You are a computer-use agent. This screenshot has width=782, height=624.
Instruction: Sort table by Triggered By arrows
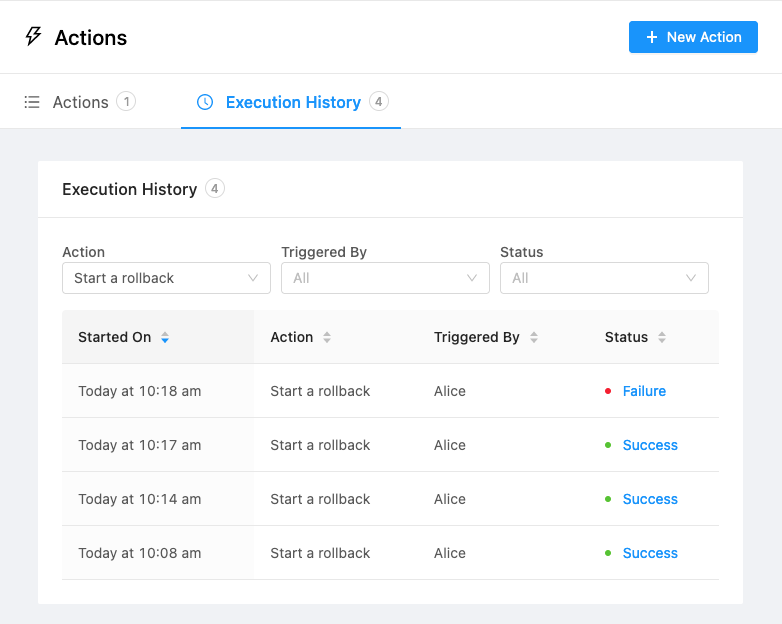pyautogui.click(x=534, y=338)
